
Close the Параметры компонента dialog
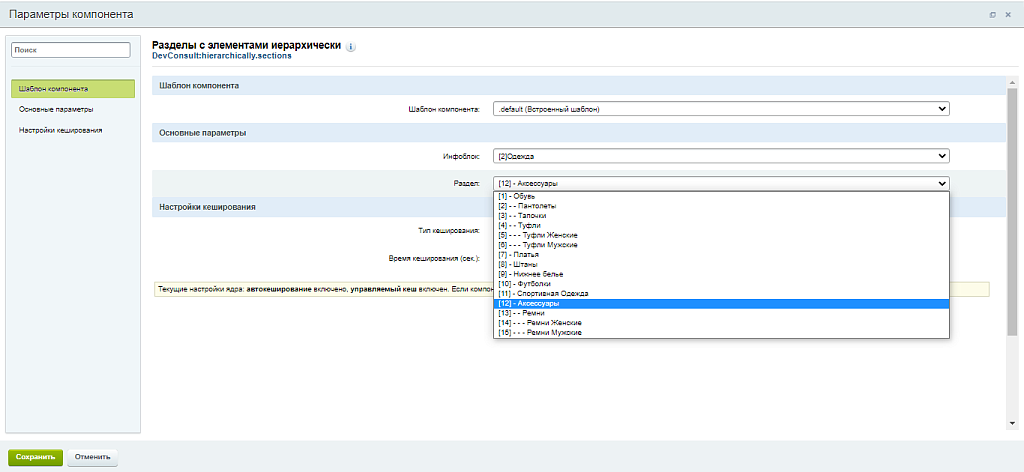[1008, 14]
